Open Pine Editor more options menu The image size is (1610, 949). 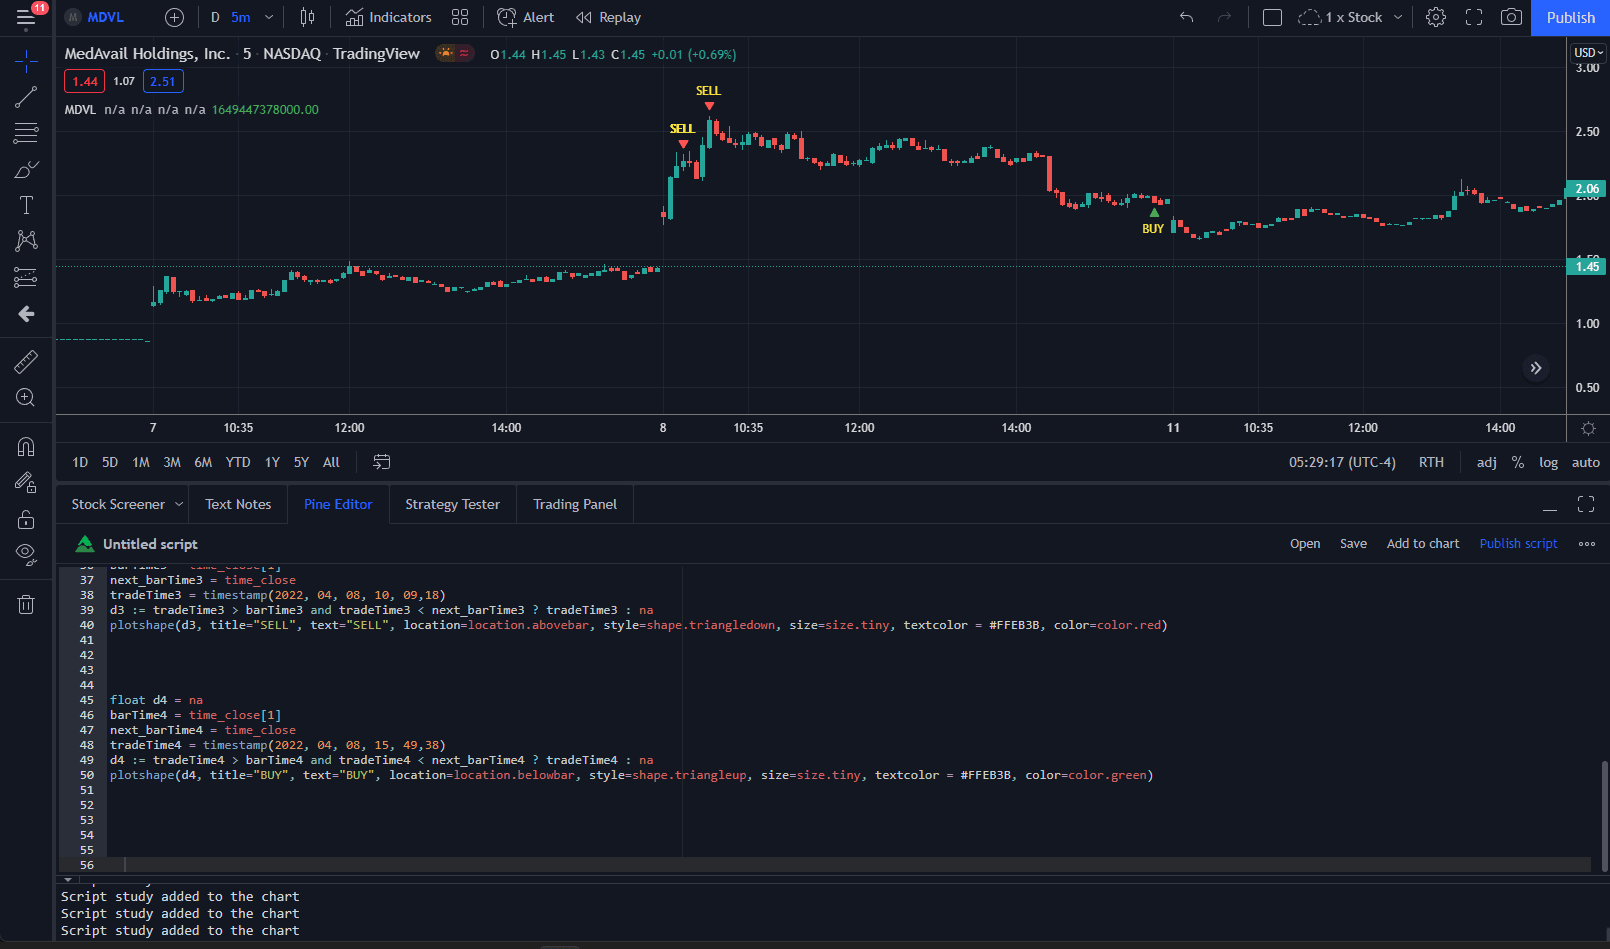tap(1587, 544)
